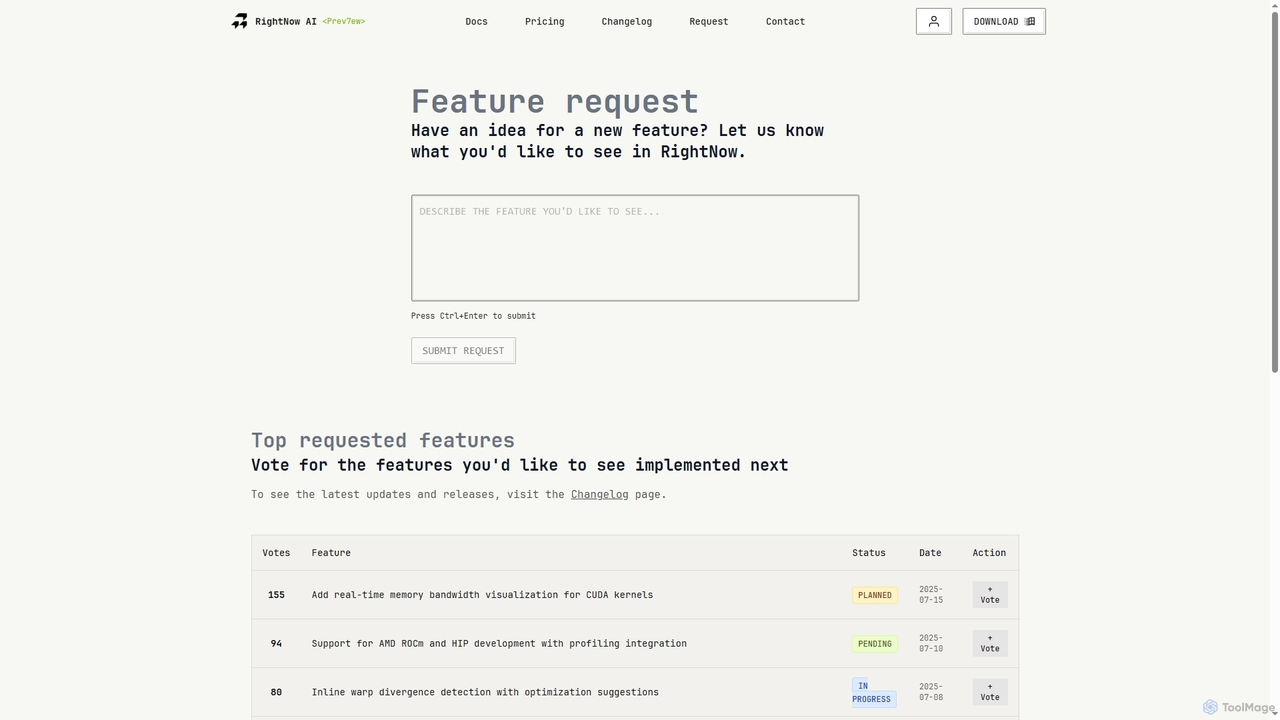Screen dimensions: 1280x720
Task: Click the SUBMIT REQUEST button
Action: coord(463,350)
